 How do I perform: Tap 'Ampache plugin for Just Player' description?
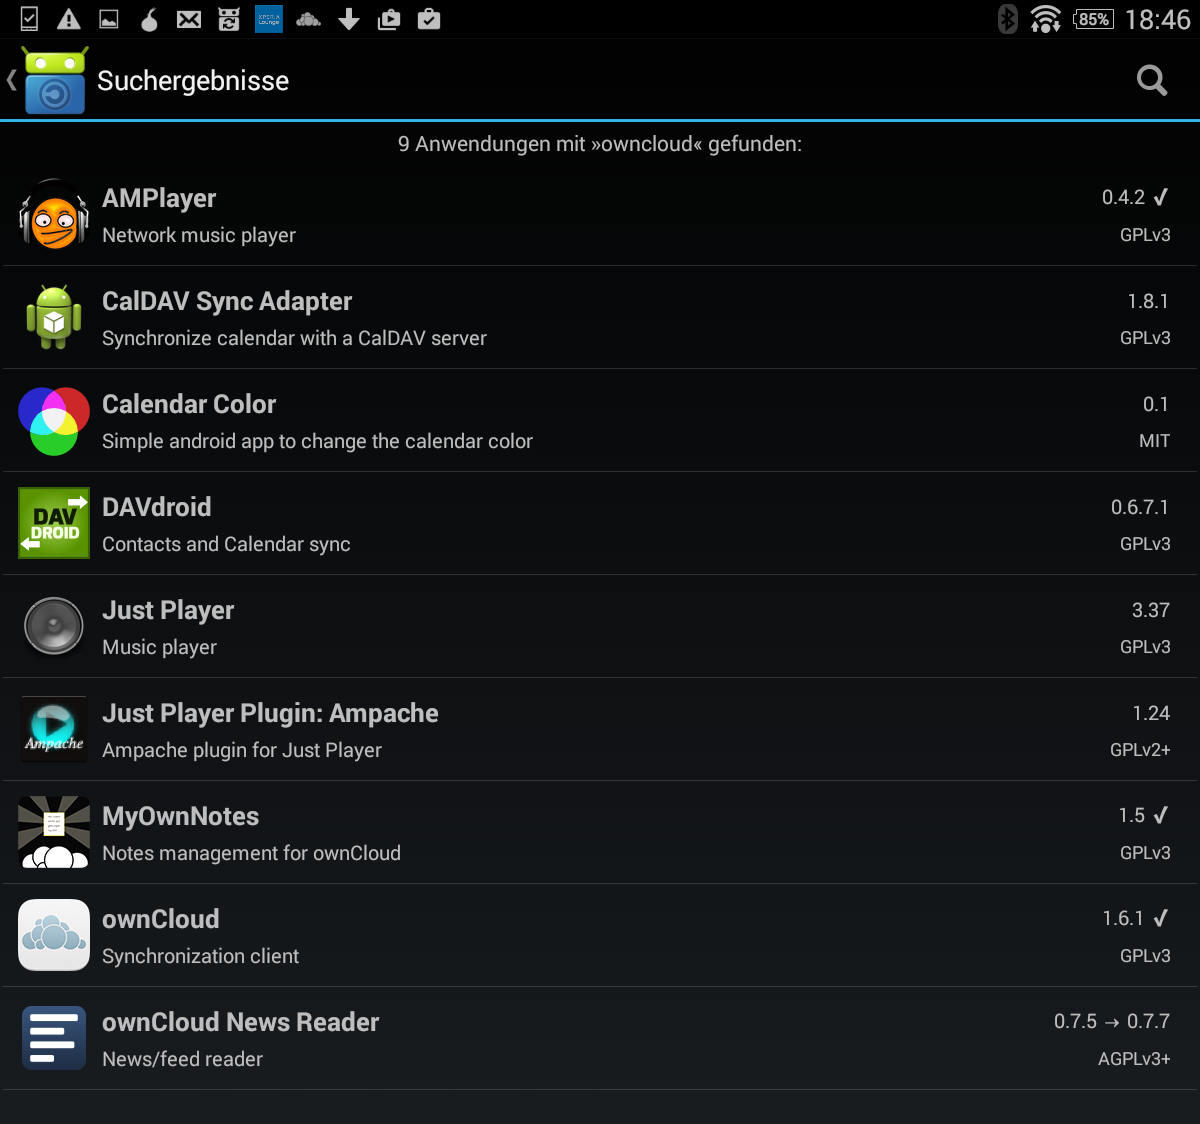[x=242, y=750]
